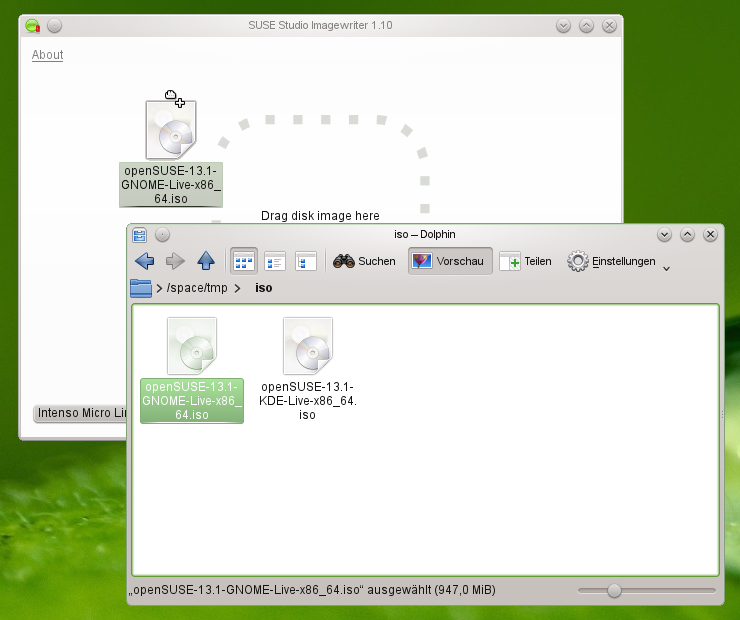The width and height of the screenshot is (740, 620).
Task: Select openSUSE-13.1-KDE-Live ISO file icon
Action: [308, 346]
